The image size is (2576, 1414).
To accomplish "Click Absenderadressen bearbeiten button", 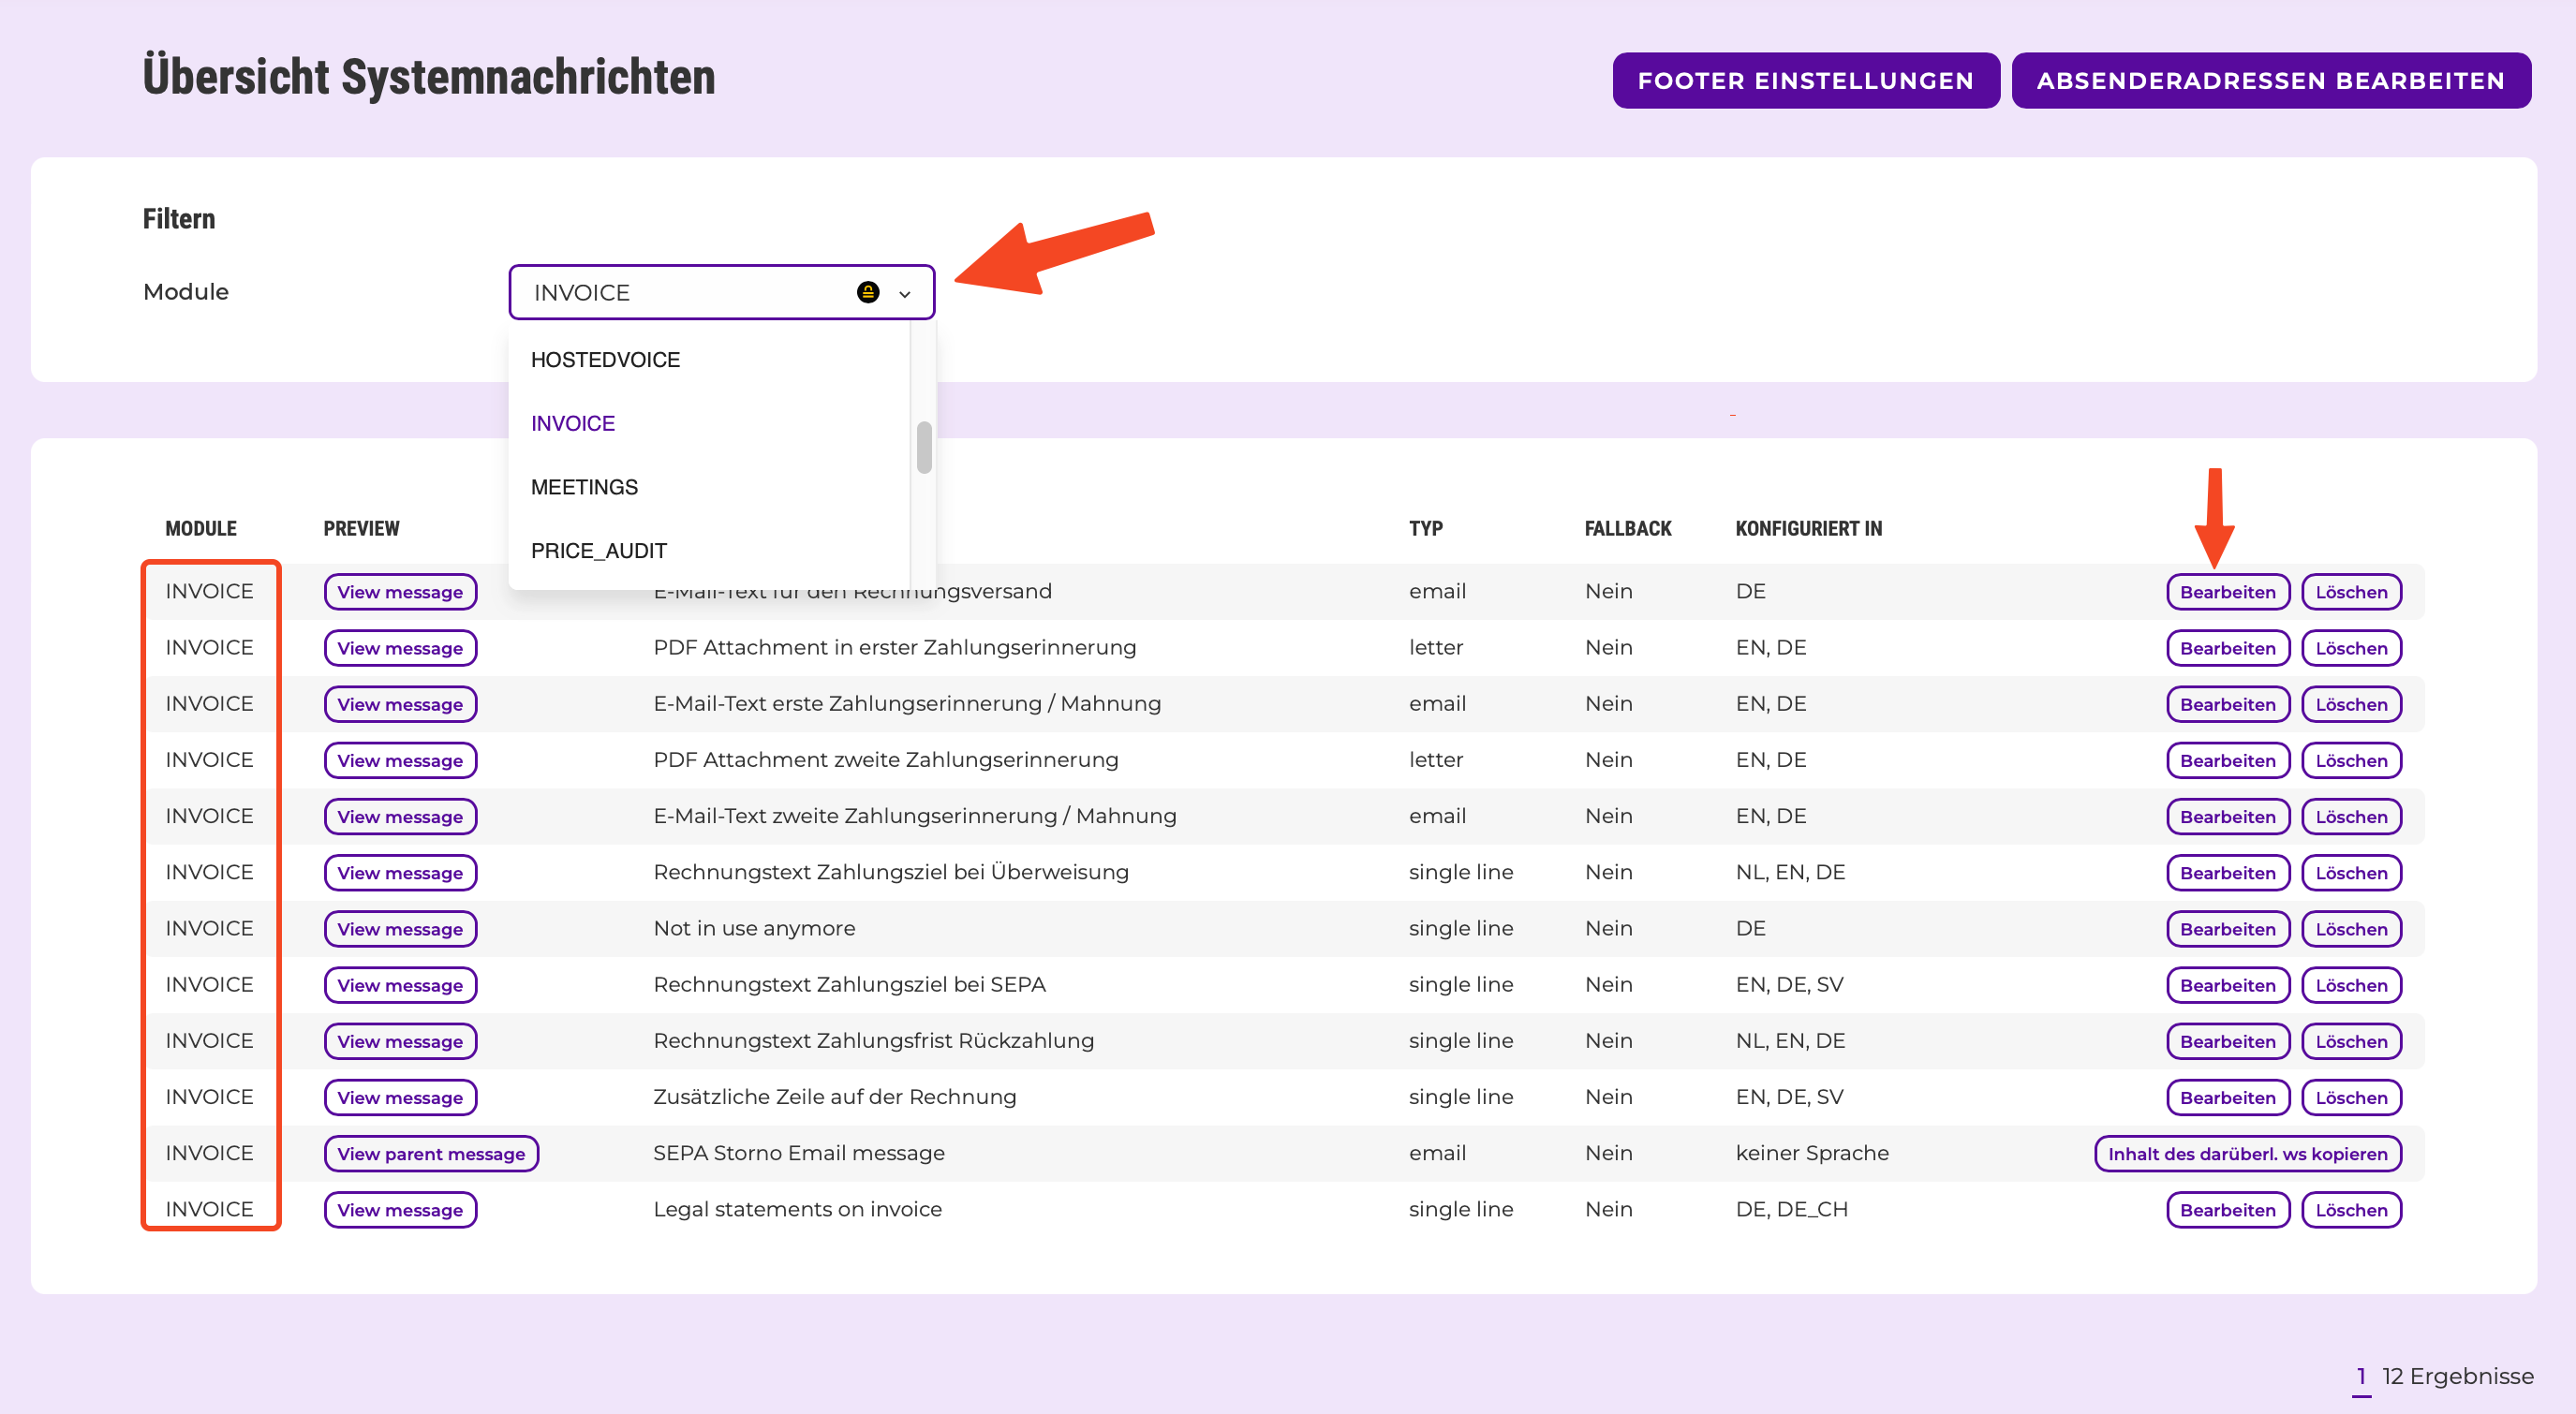I will [2270, 80].
